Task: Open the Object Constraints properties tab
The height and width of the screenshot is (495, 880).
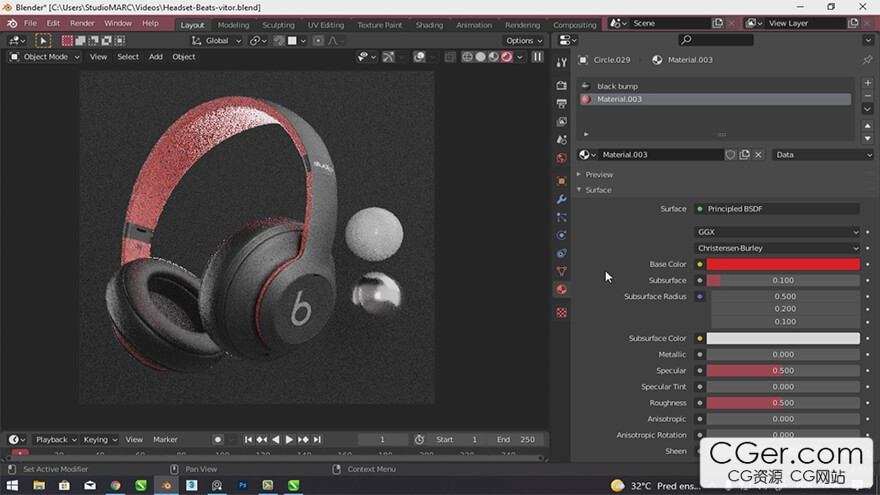Action: pyautogui.click(x=561, y=253)
